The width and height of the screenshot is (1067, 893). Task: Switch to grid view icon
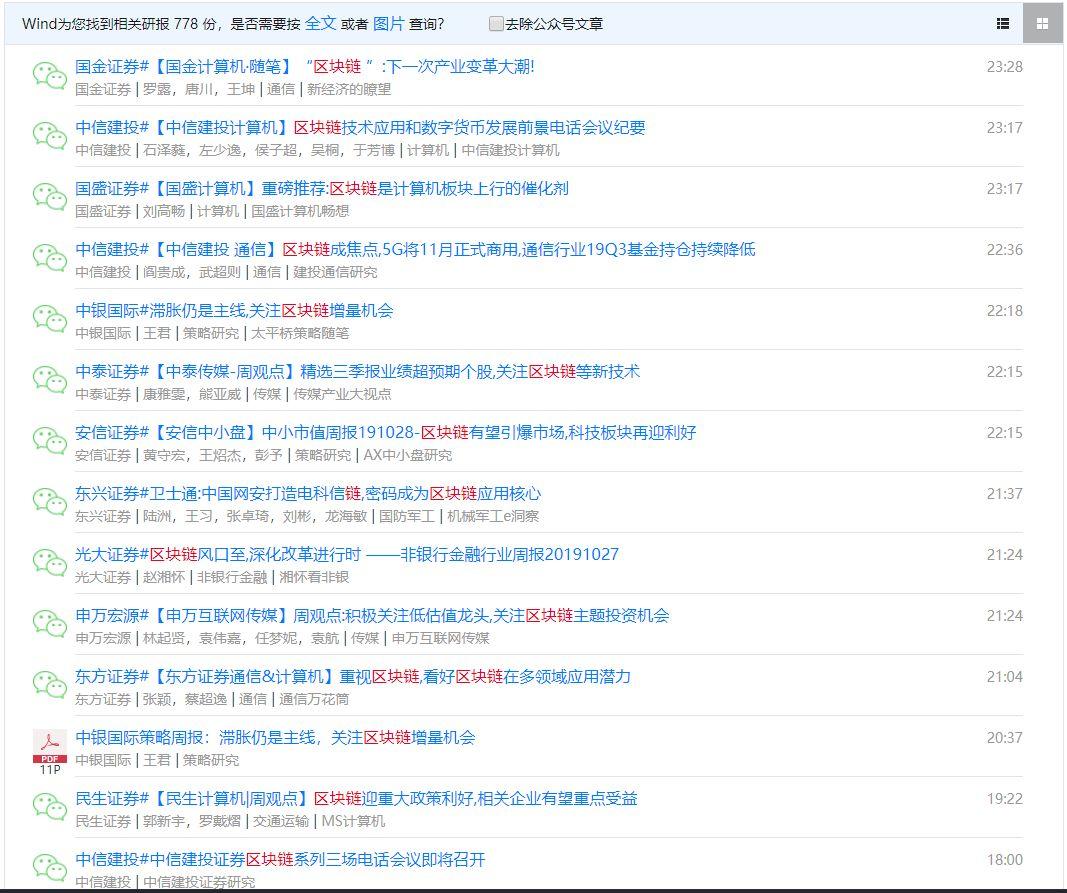tap(1043, 24)
